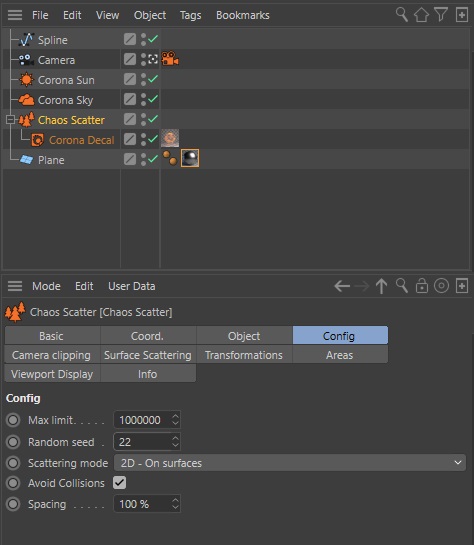Screen dimensions: 474x545
Task: Select the Corona Sun object icon
Action: (x=26, y=80)
